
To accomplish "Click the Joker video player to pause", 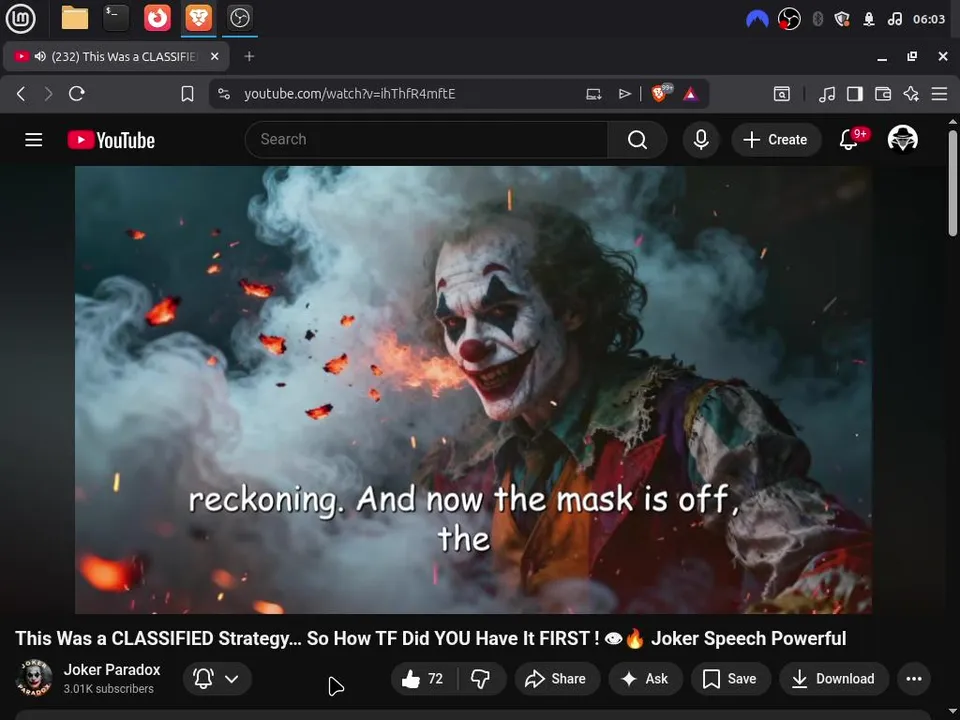I will (x=473, y=389).
